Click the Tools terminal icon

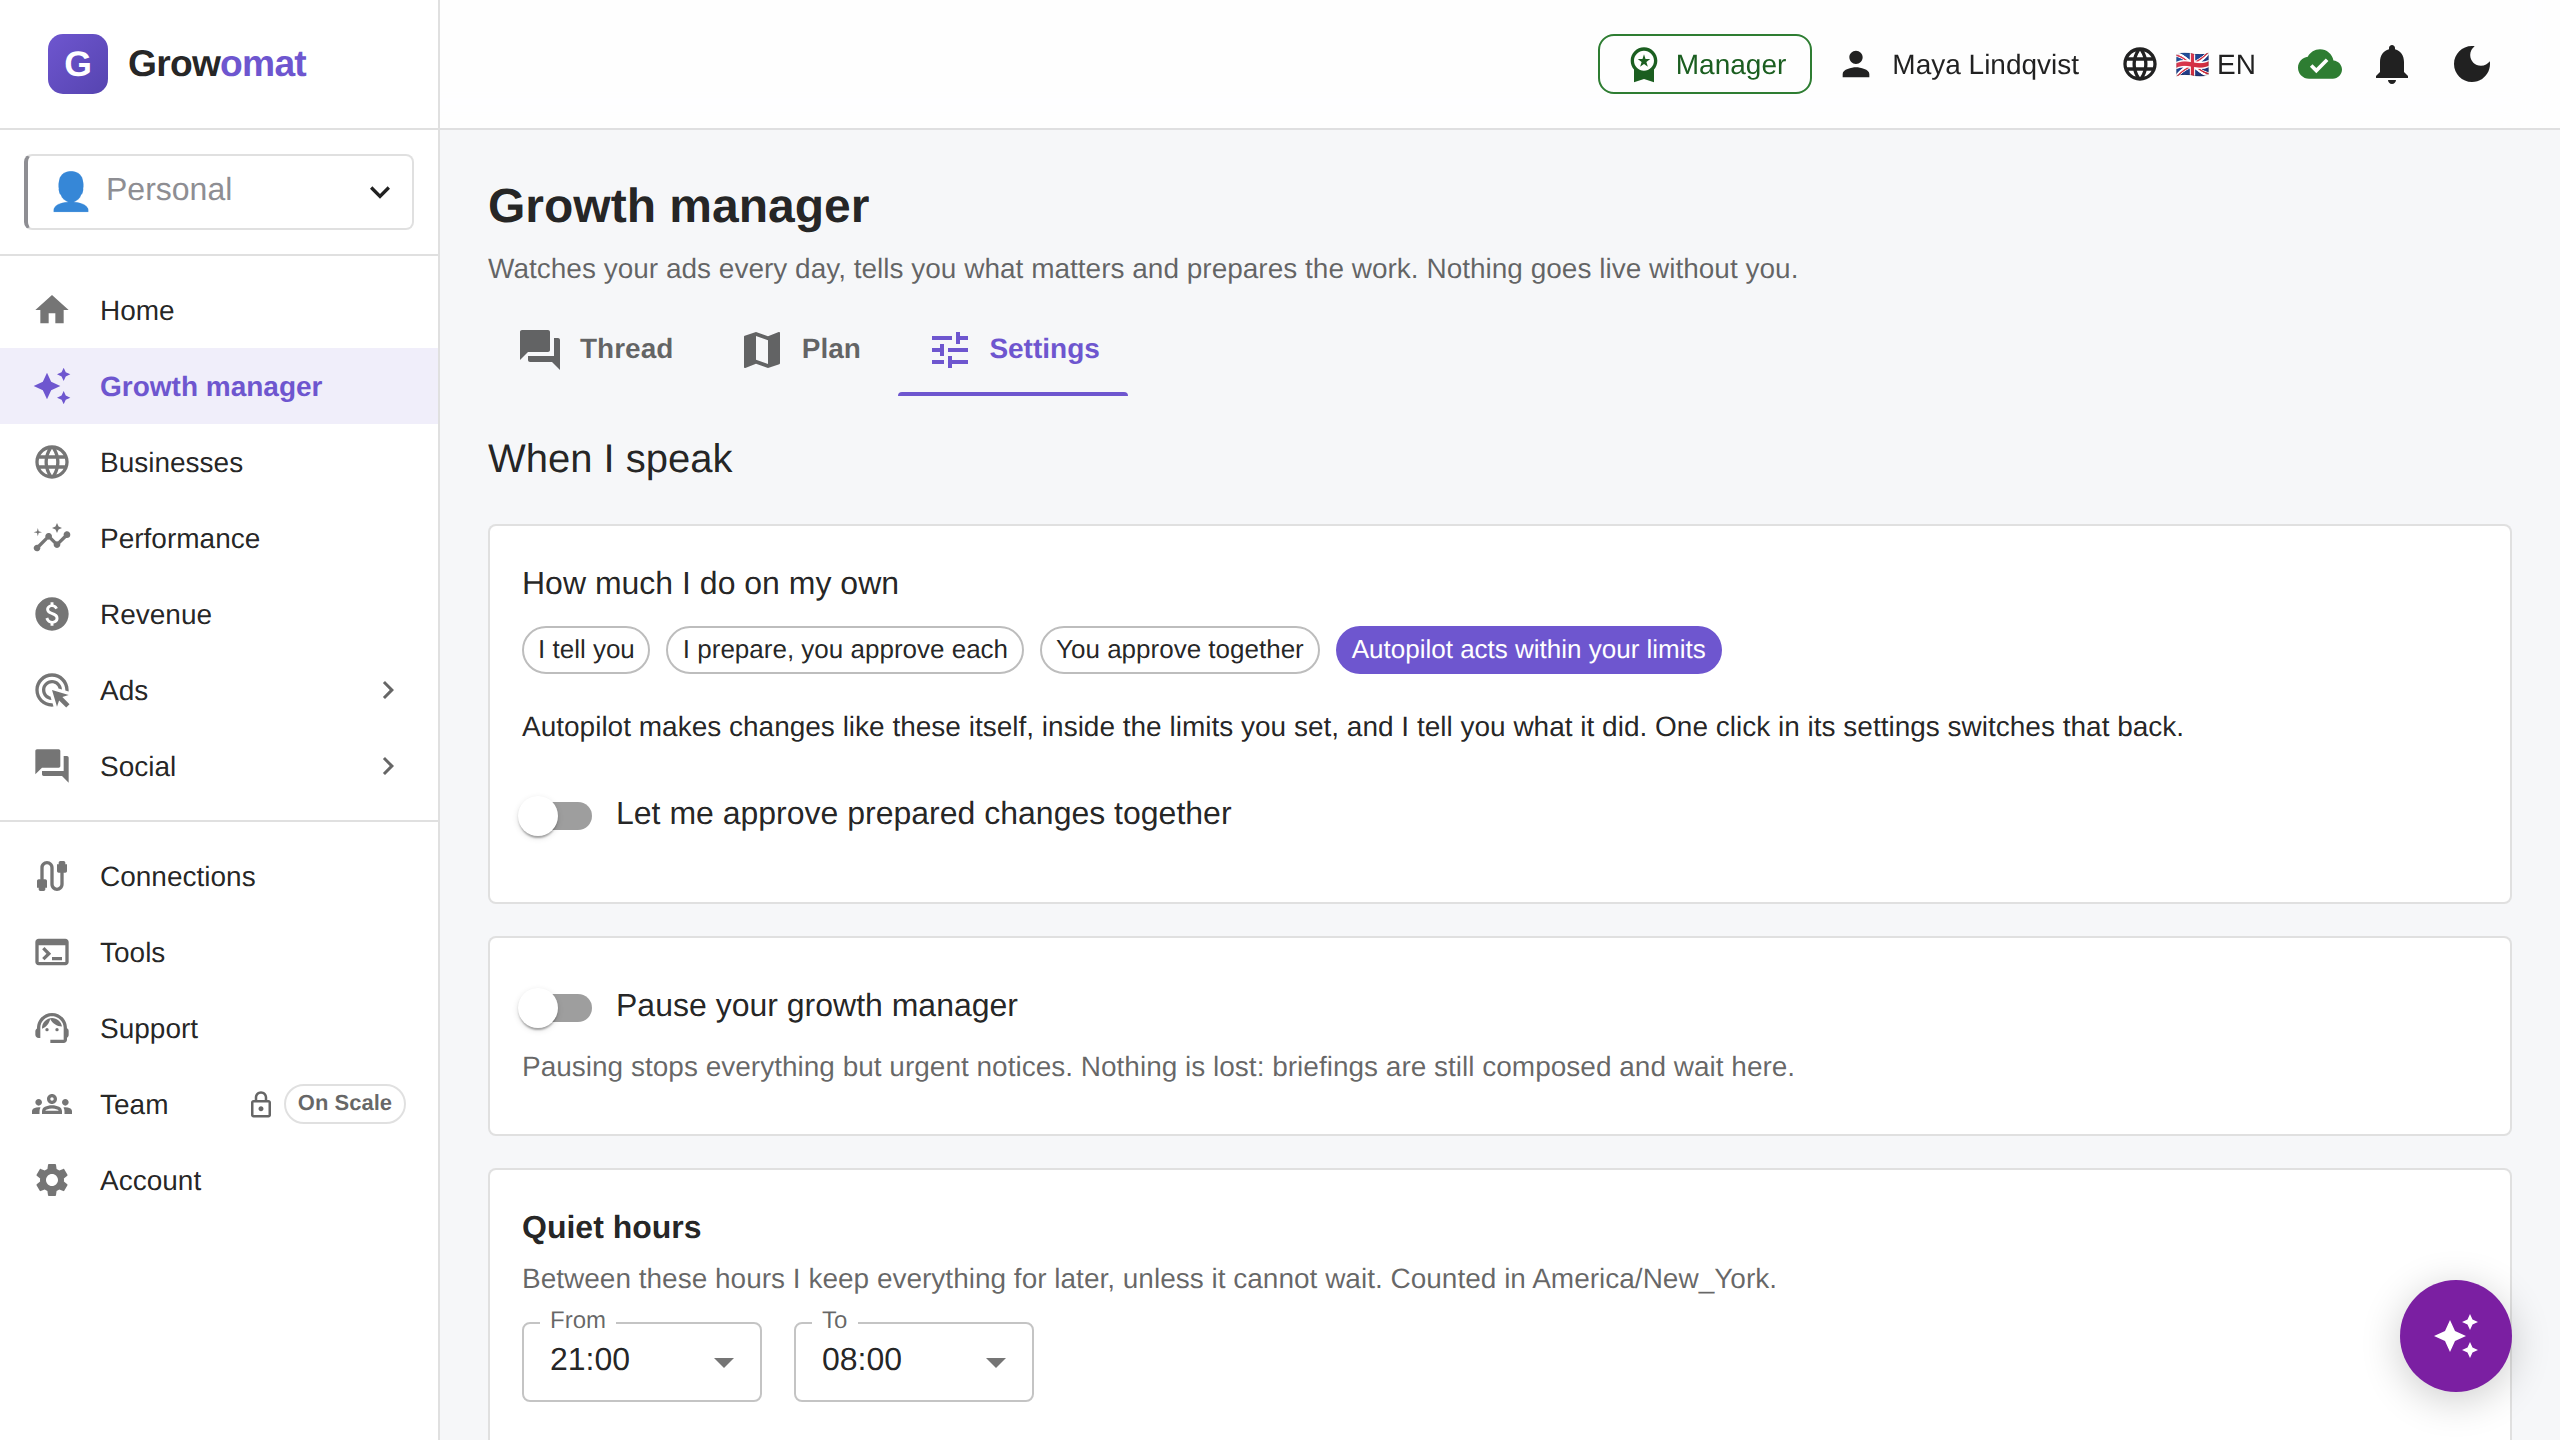click(x=52, y=953)
